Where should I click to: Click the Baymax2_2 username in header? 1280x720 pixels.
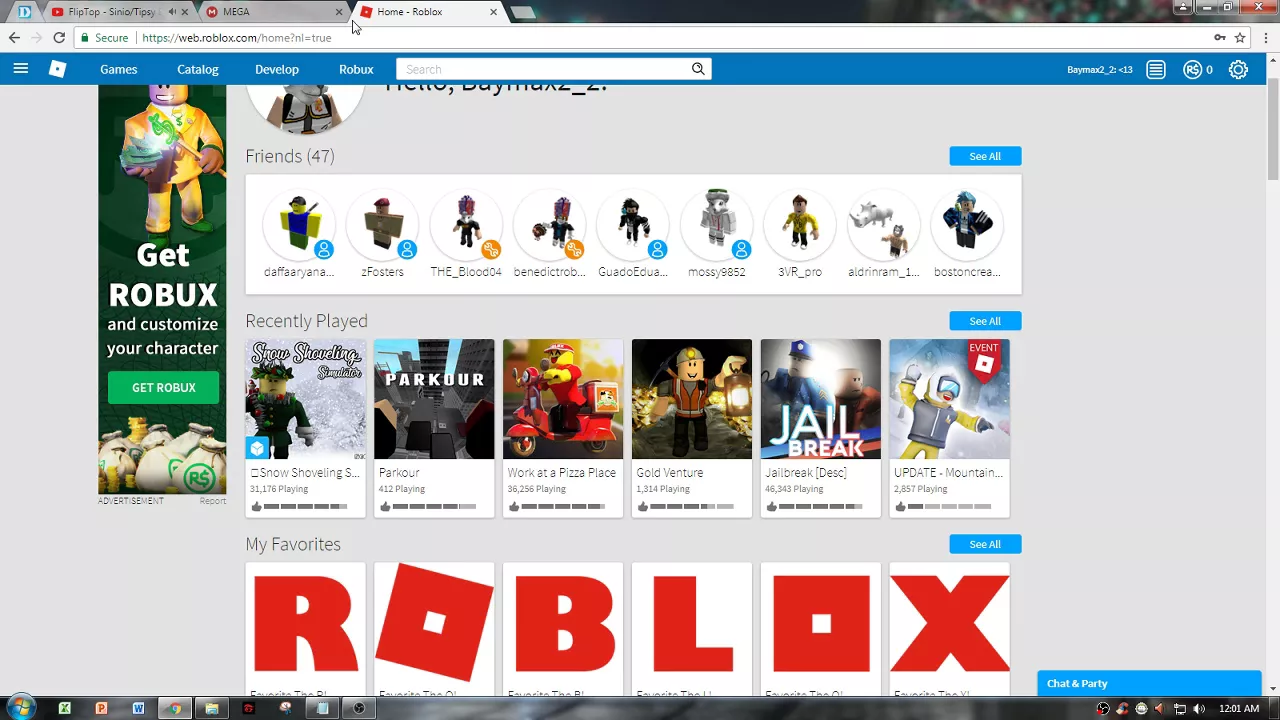point(1100,70)
